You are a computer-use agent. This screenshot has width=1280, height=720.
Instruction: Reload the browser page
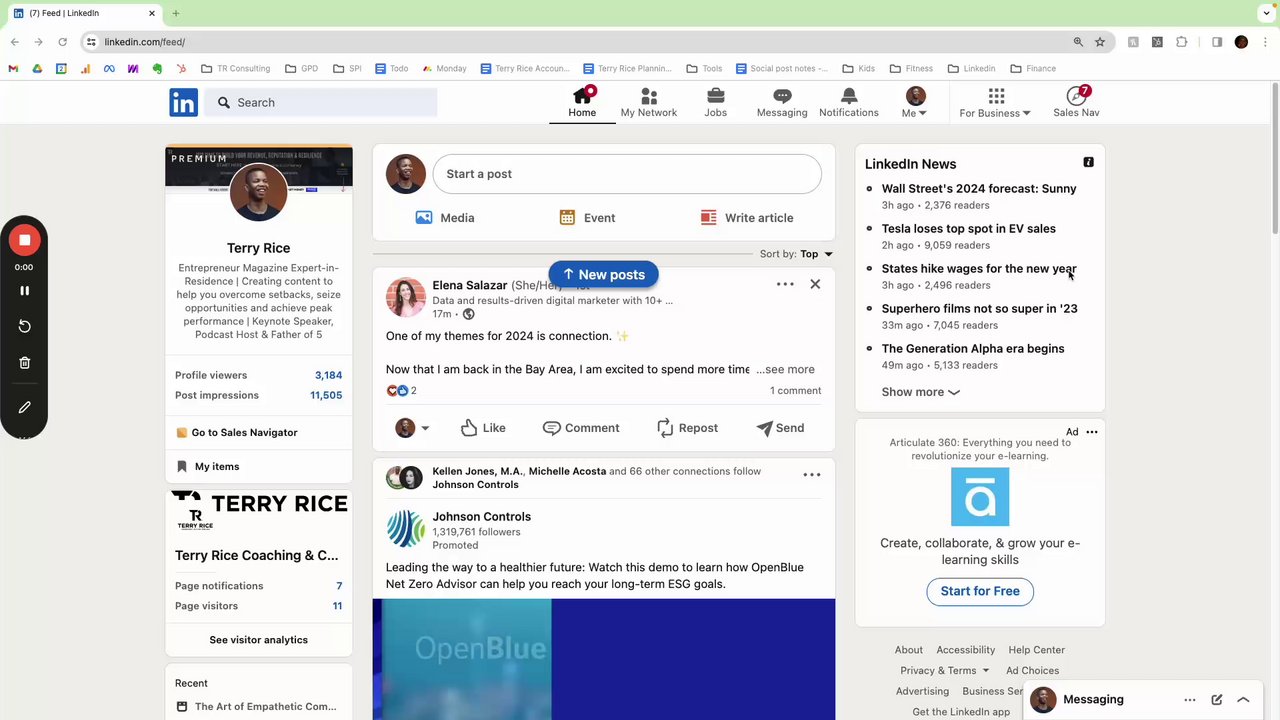(x=62, y=42)
